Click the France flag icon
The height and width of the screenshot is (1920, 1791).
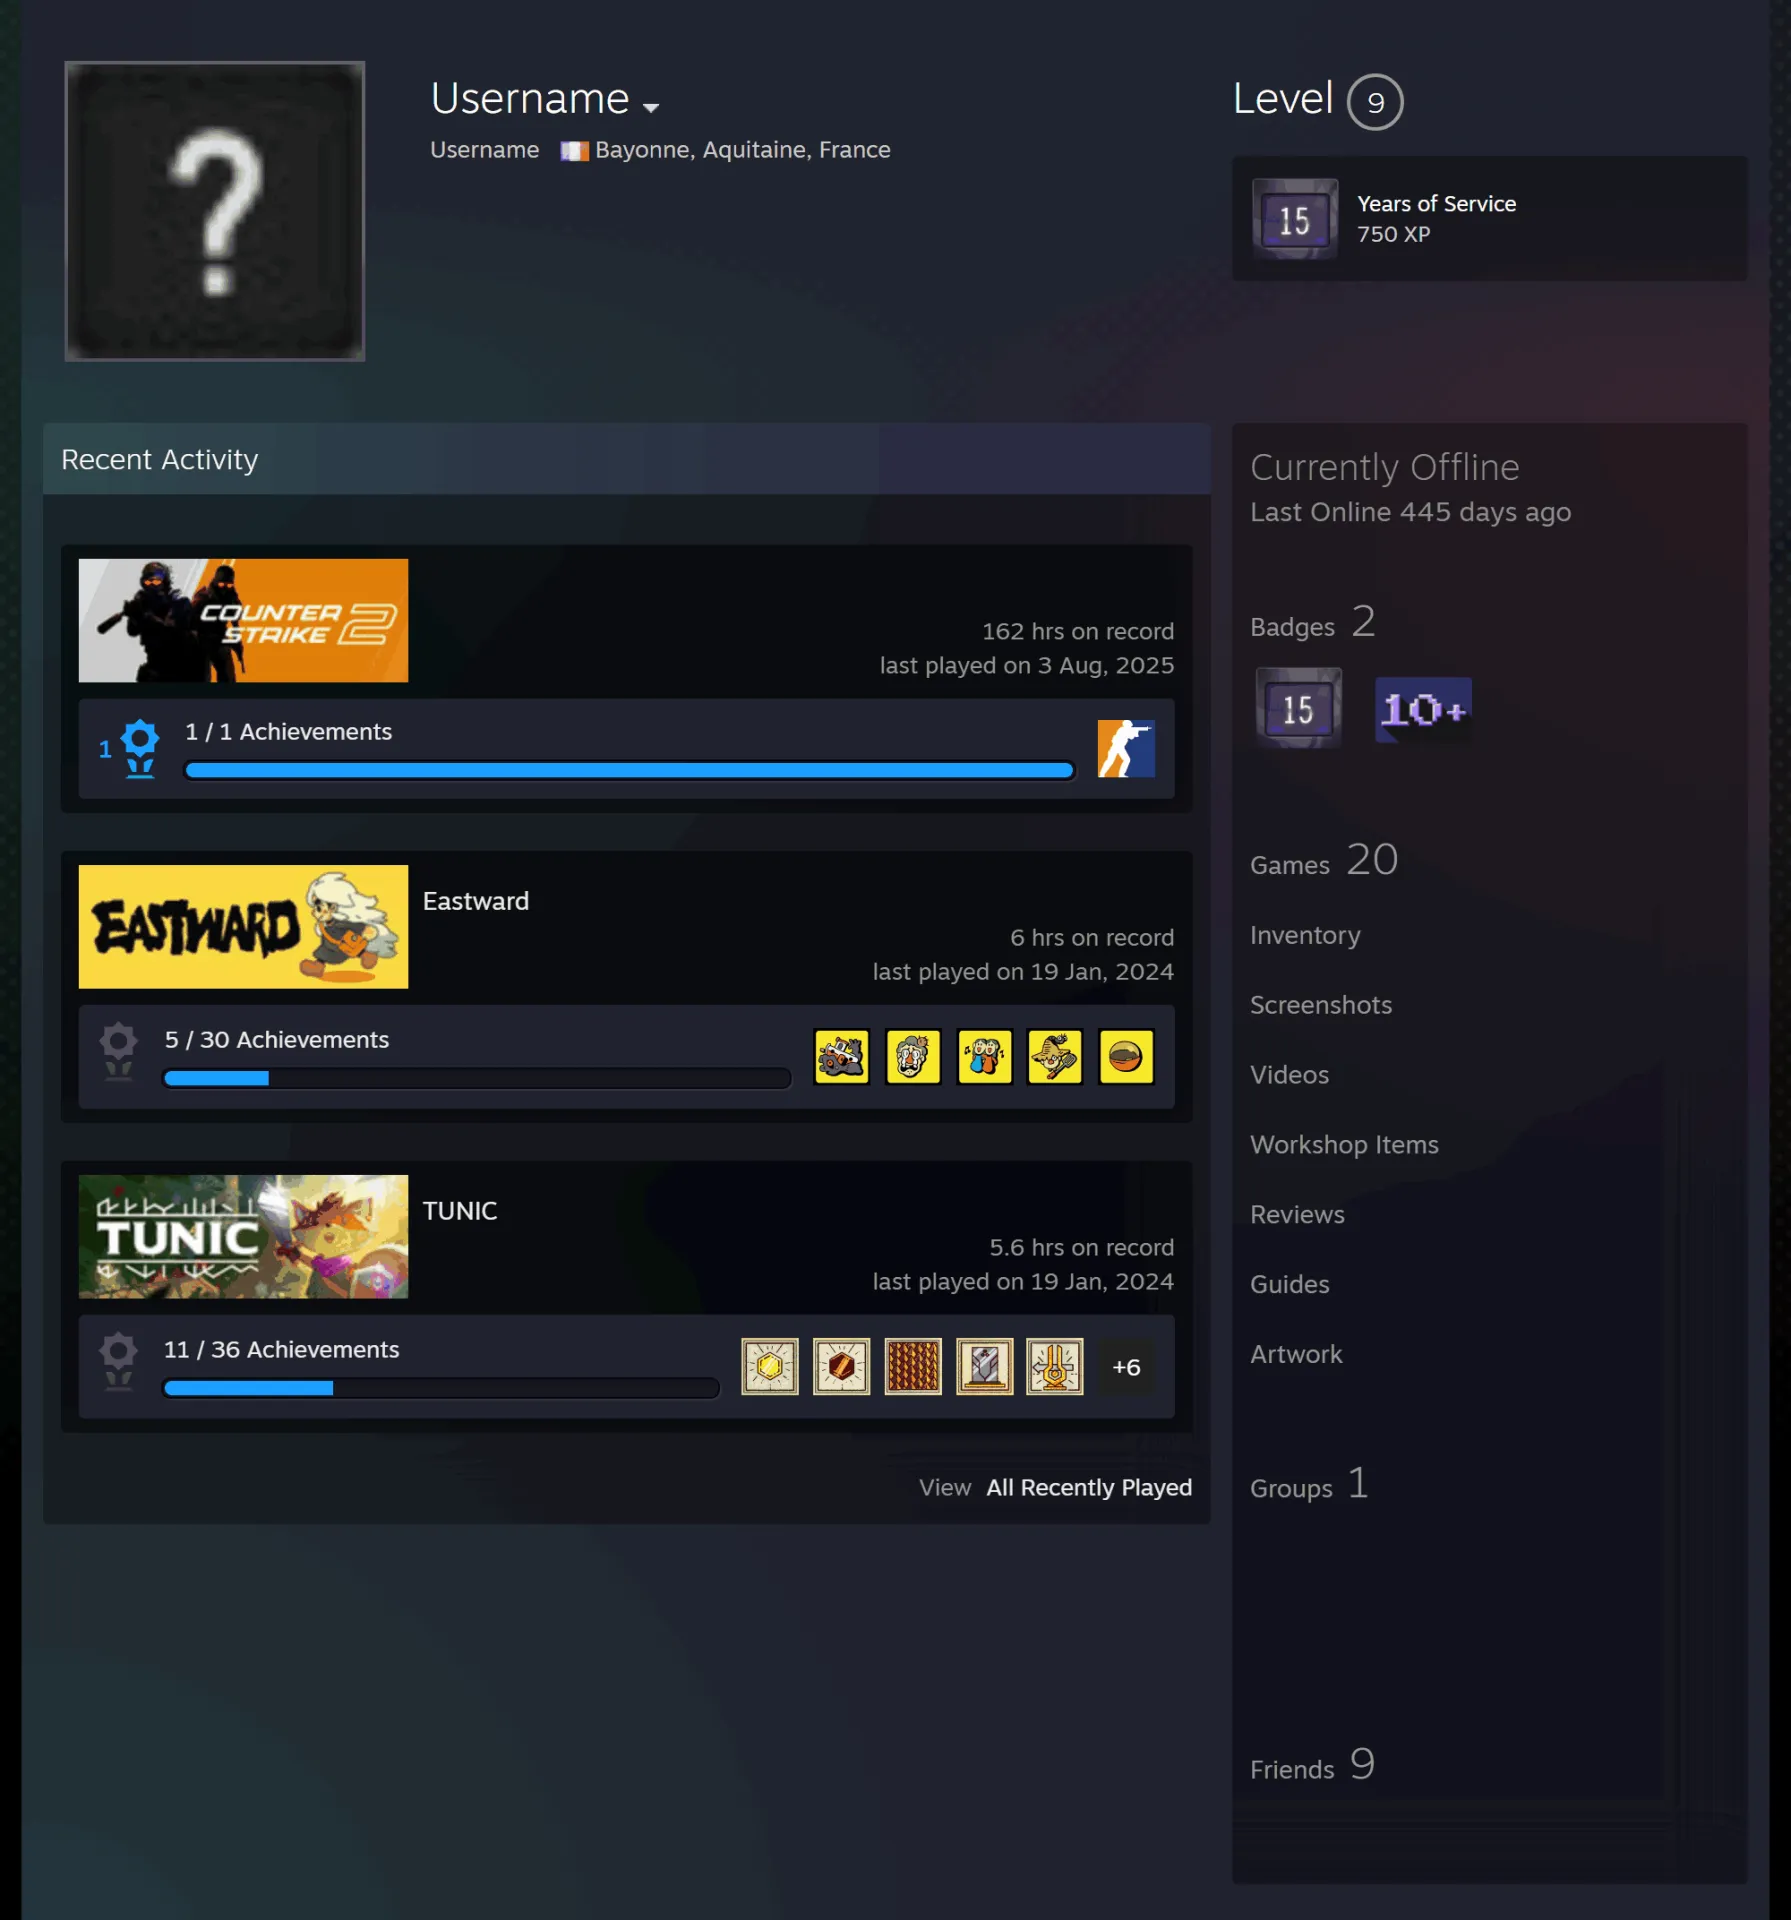coord(574,151)
